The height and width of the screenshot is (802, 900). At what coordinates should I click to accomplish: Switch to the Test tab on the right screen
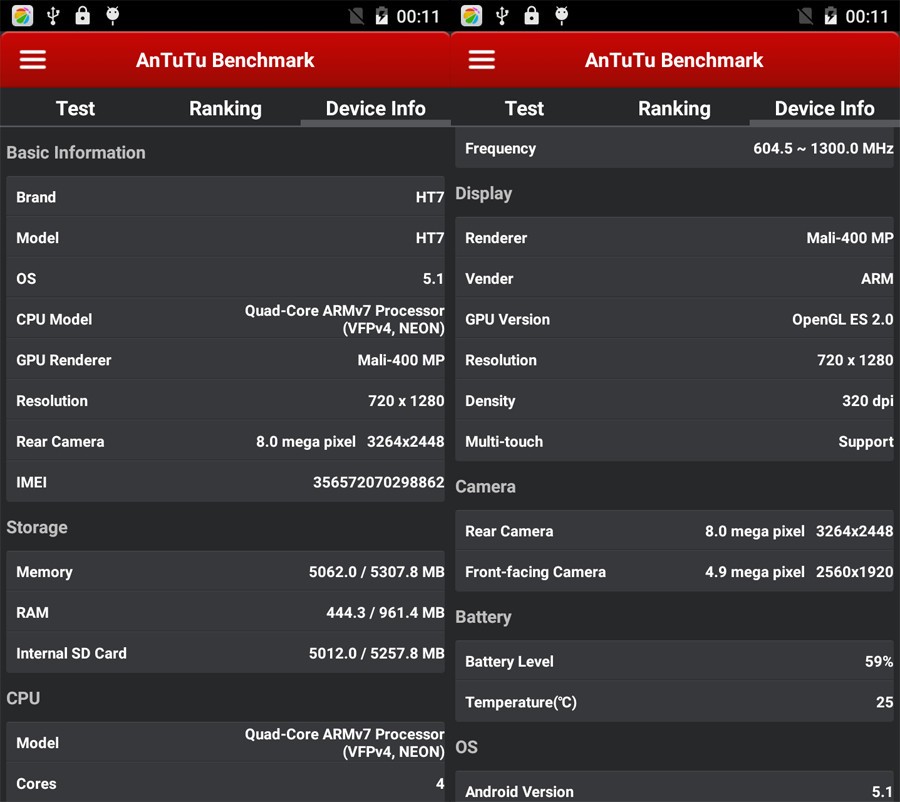[x=524, y=108]
